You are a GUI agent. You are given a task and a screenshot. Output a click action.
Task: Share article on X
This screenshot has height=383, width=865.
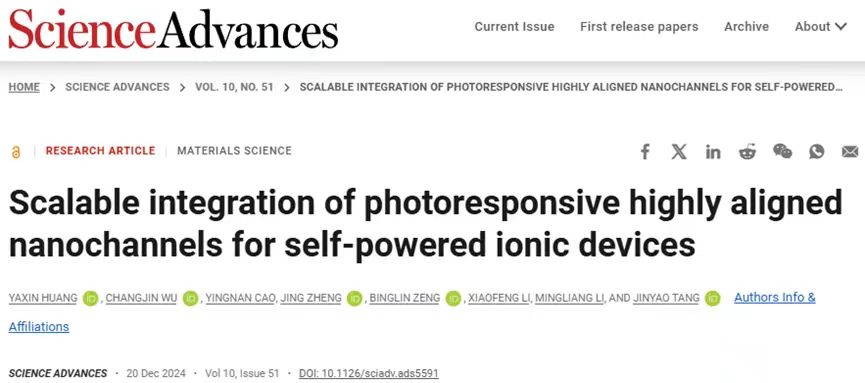click(679, 151)
